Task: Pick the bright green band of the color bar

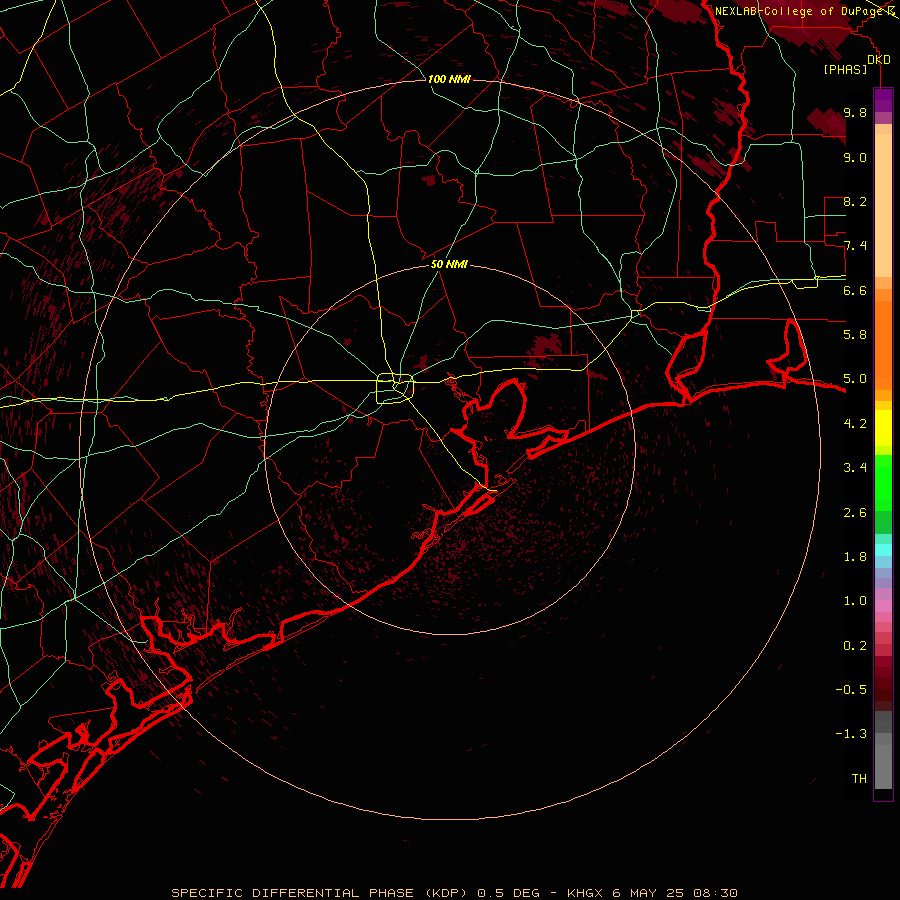Action: (883, 482)
